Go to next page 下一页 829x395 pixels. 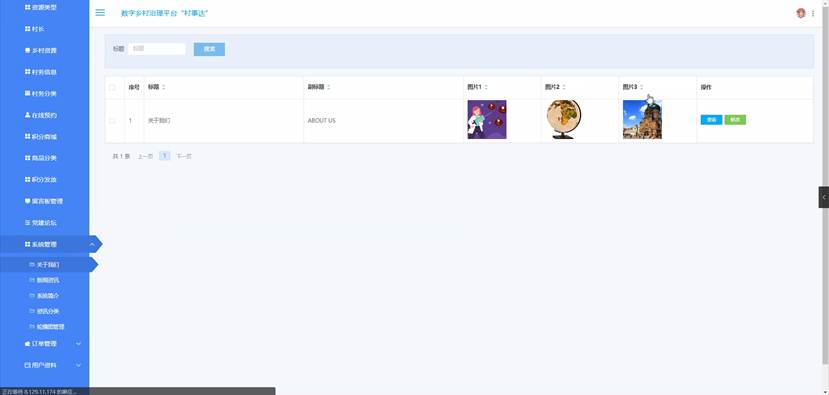(183, 156)
